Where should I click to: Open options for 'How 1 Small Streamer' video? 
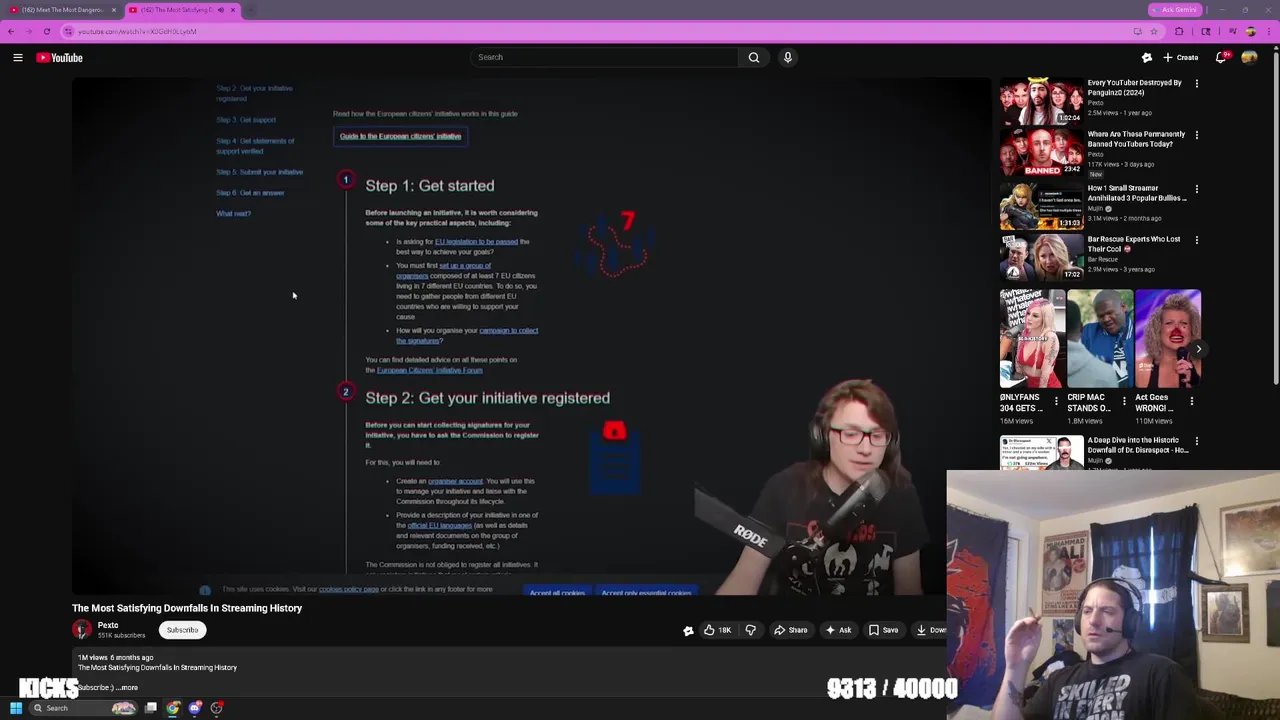[x=1196, y=189]
